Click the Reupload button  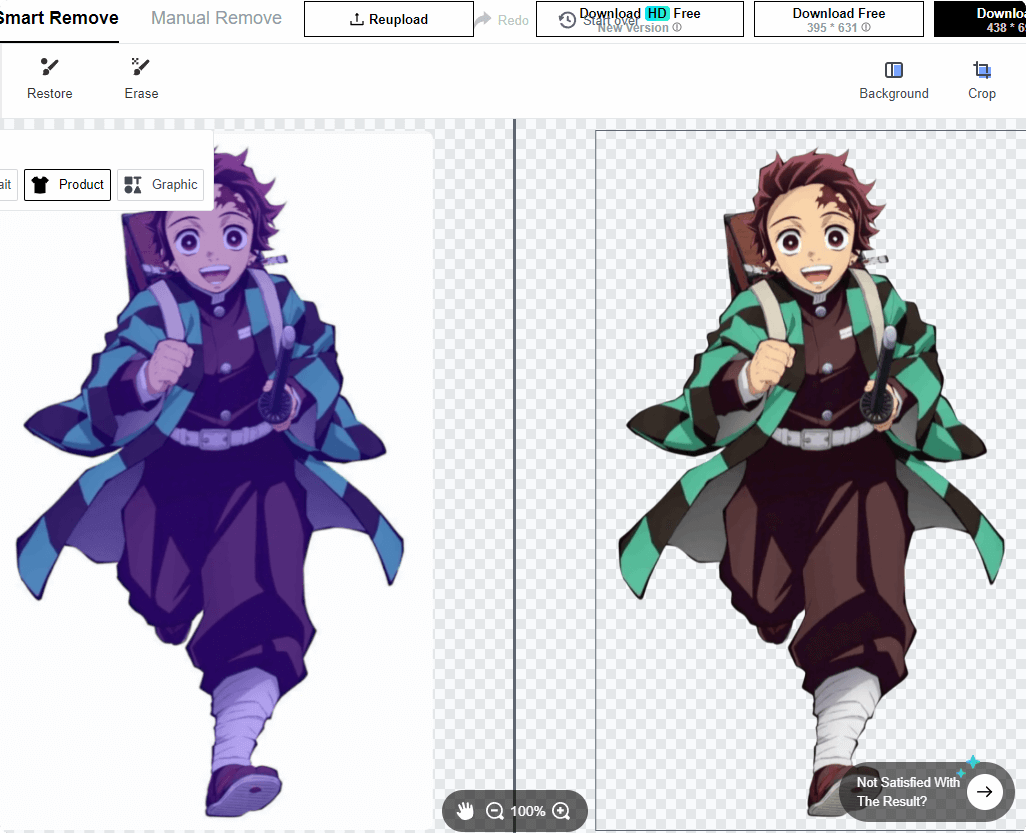point(388,19)
